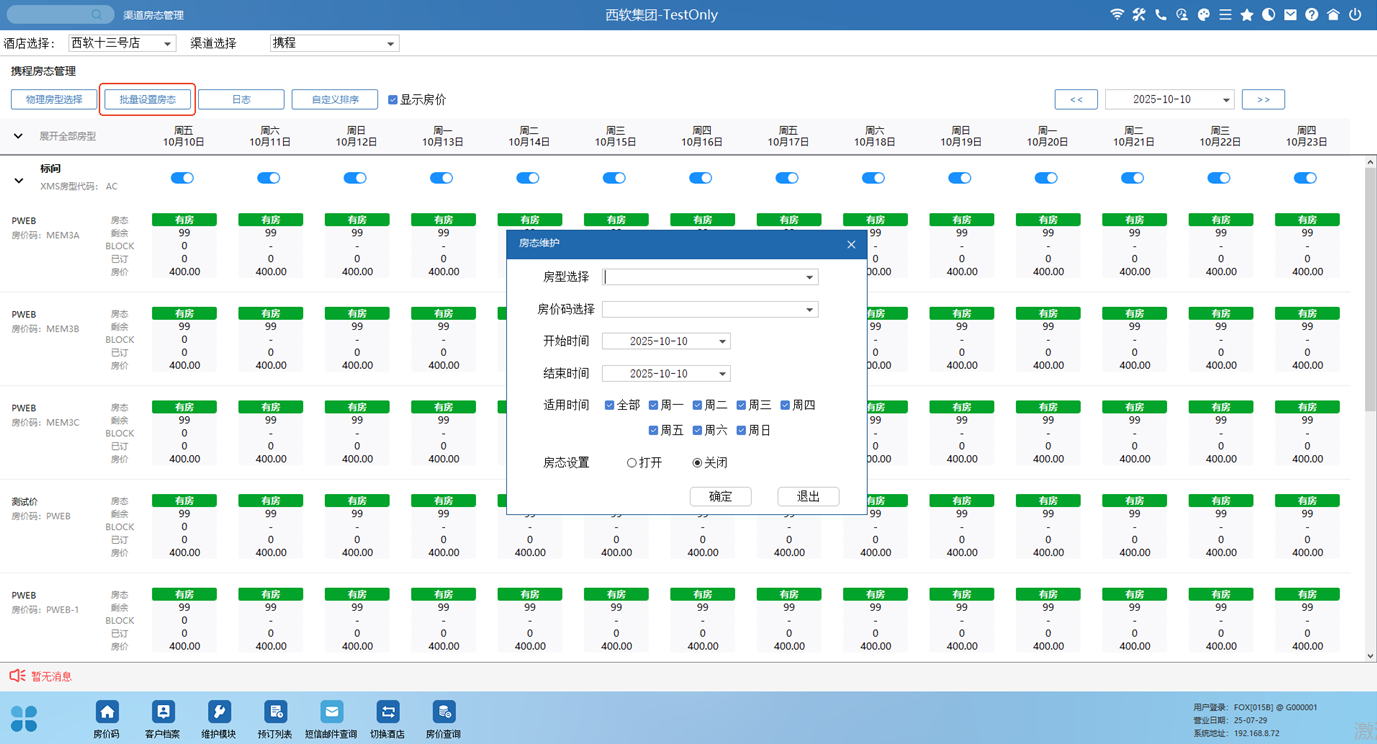This screenshot has width=1377, height=744.
Task: Uncheck 周六 in the 适用时间 options
Action: (697, 430)
